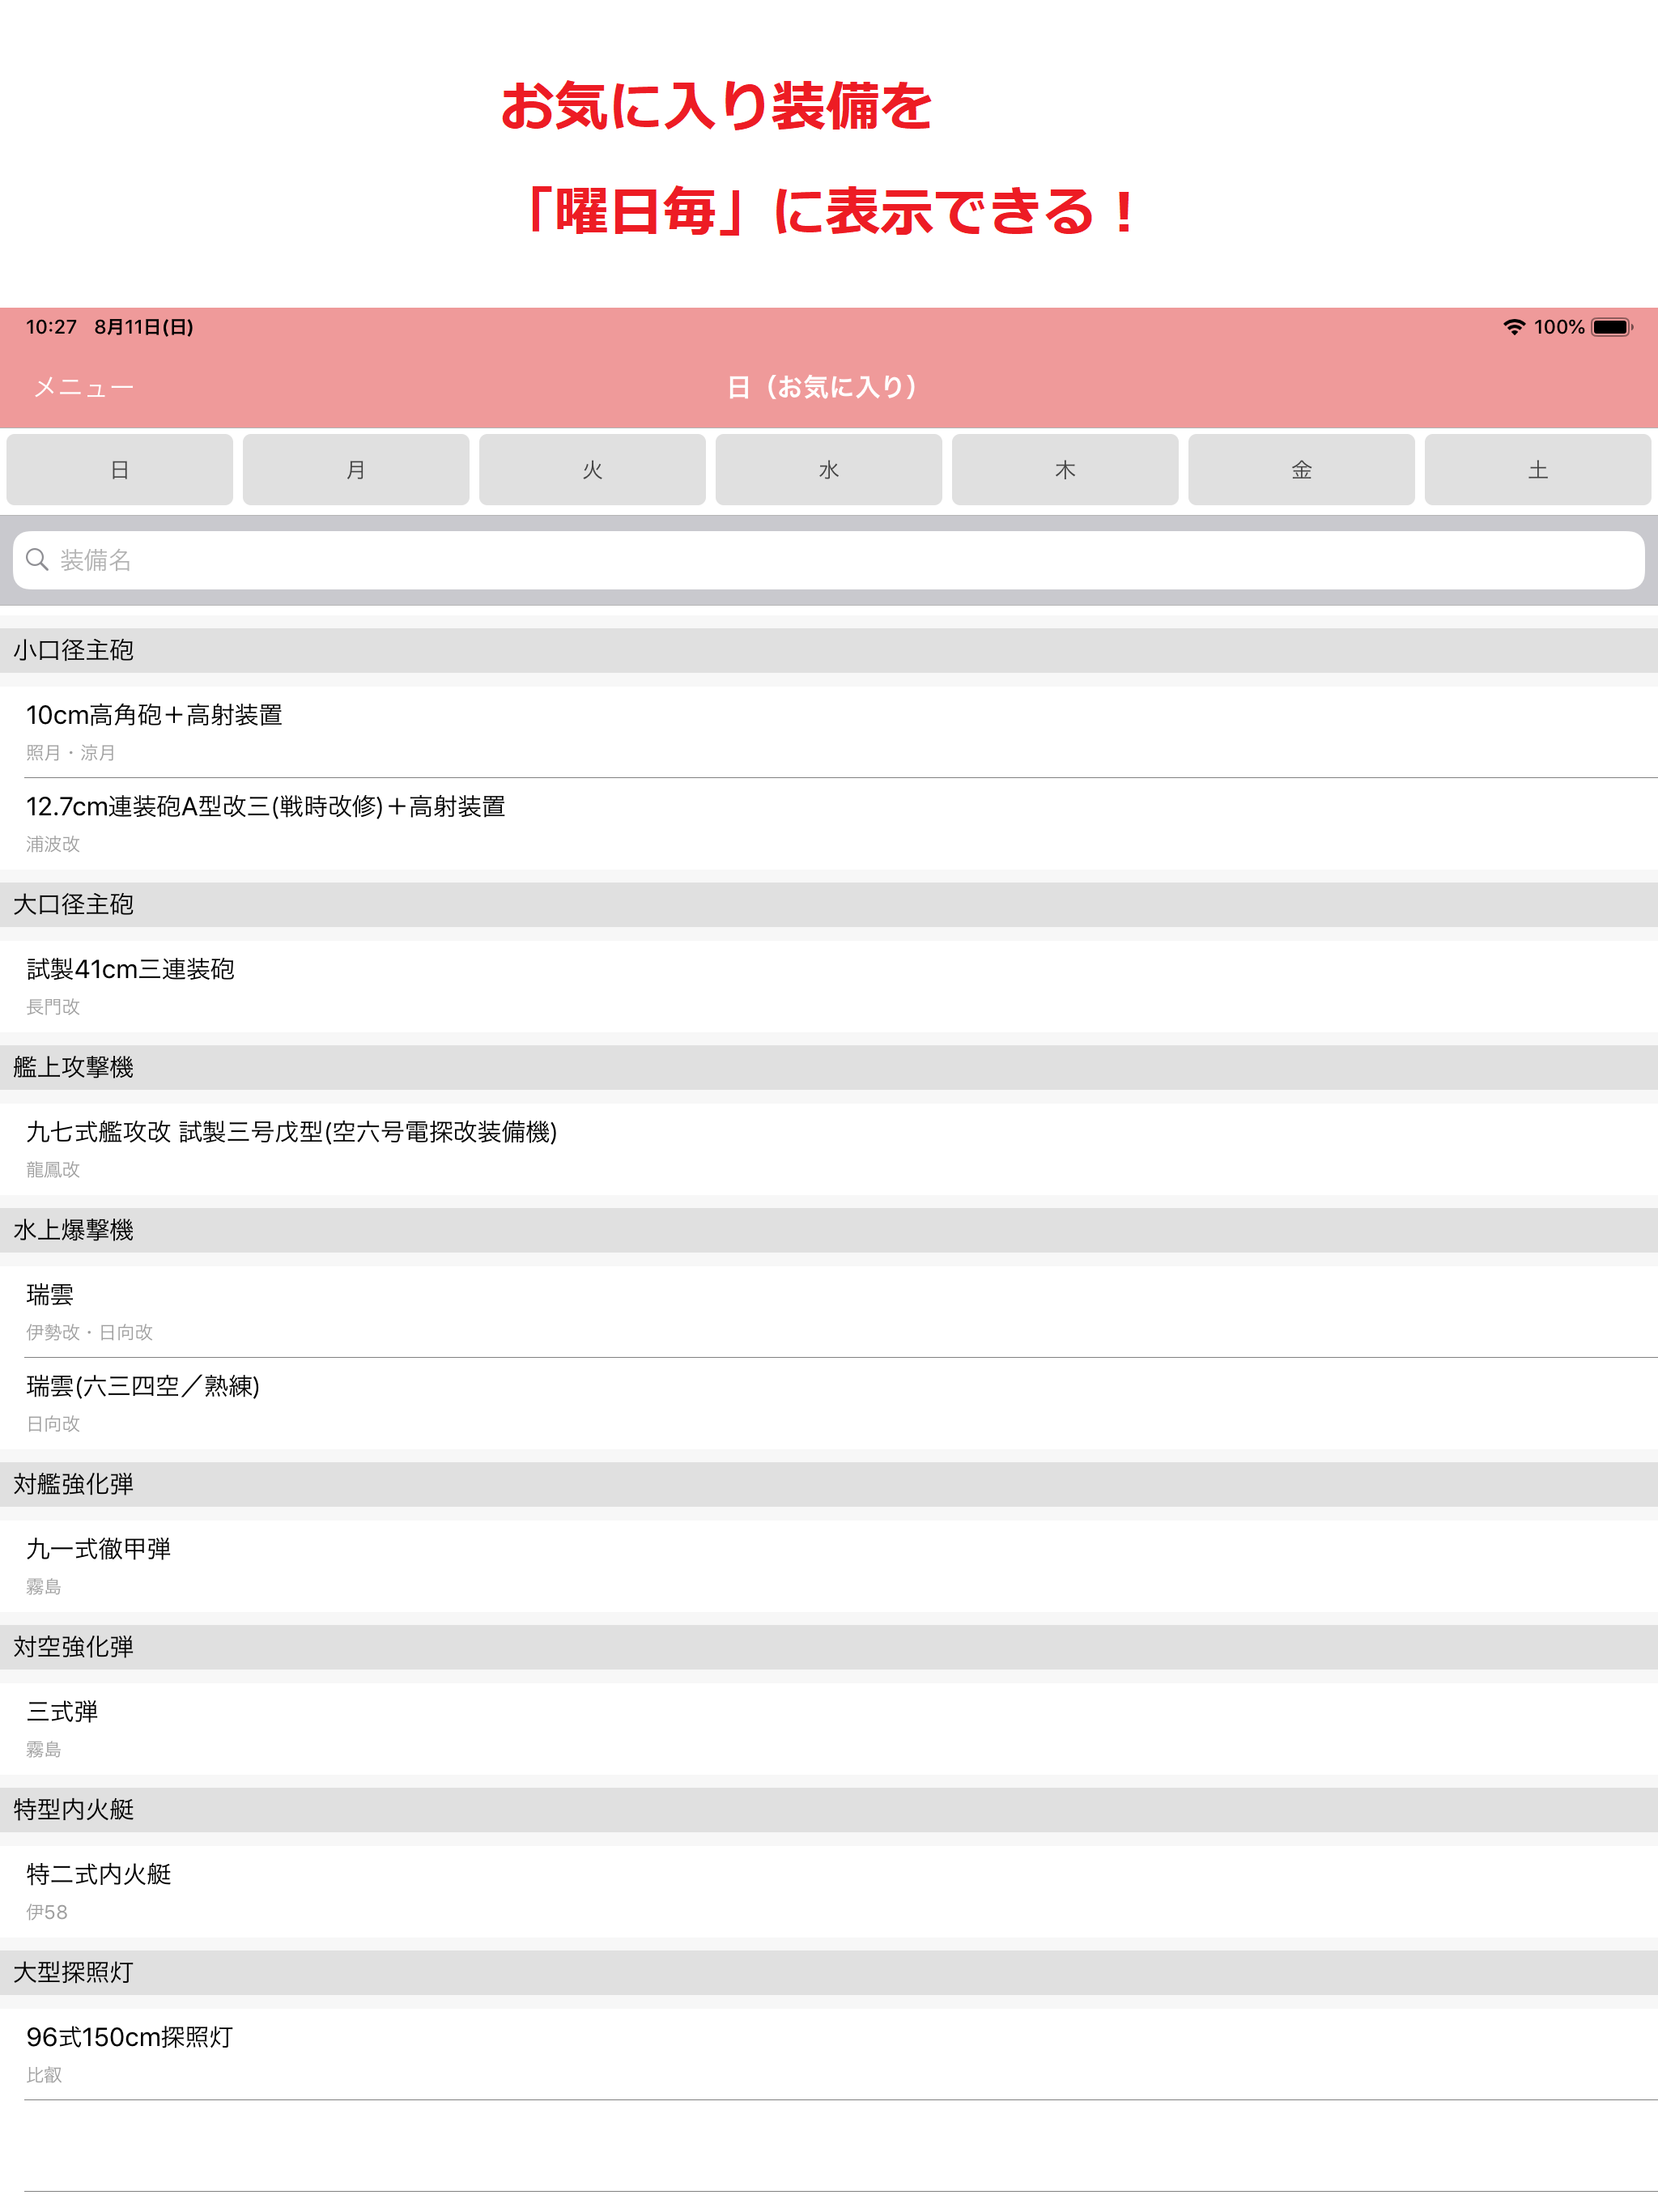Select the 水 day tab
The height and width of the screenshot is (2212, 1658).
tap(829, 470)
